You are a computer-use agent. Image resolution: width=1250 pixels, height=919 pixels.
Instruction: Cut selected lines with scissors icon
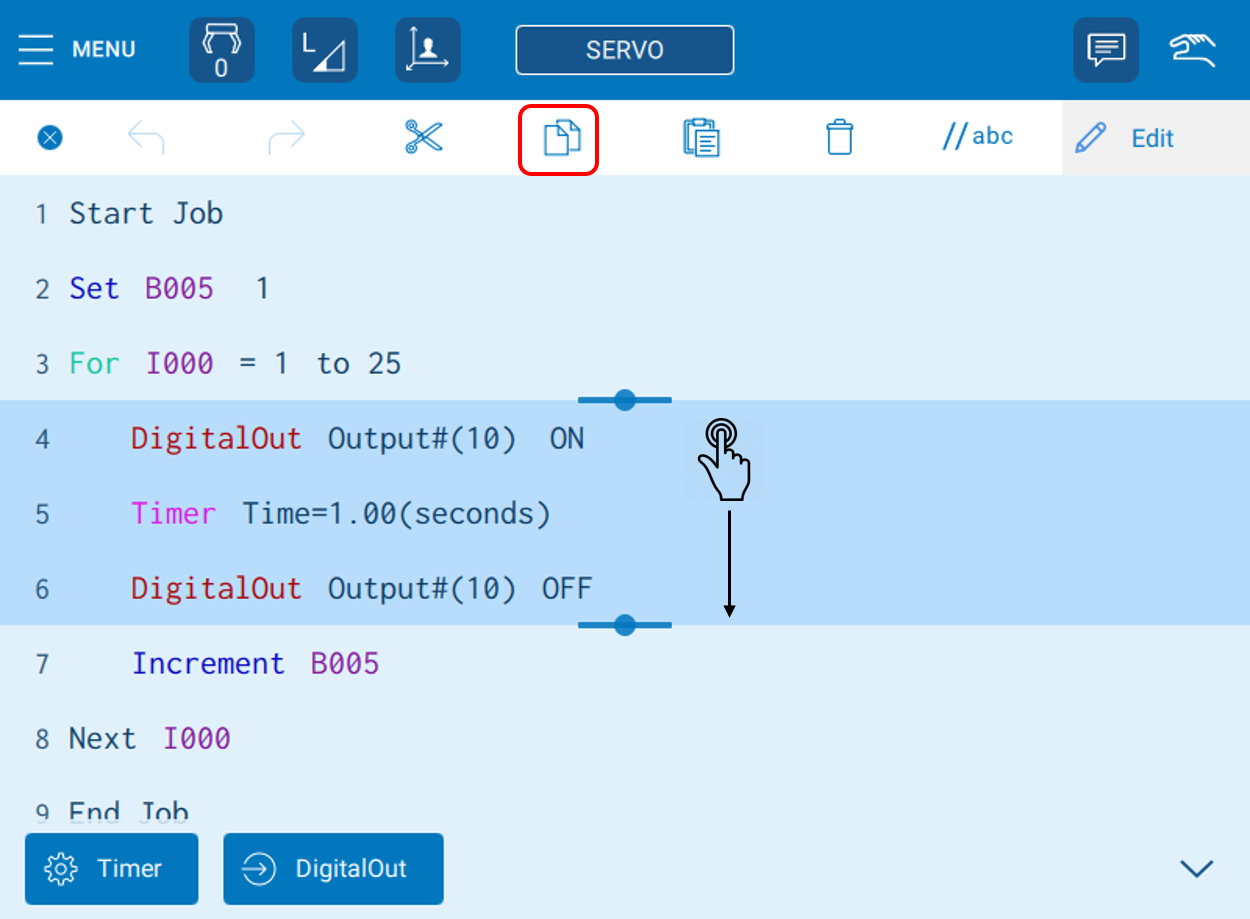pyautogui.click(x=423, y=137)
